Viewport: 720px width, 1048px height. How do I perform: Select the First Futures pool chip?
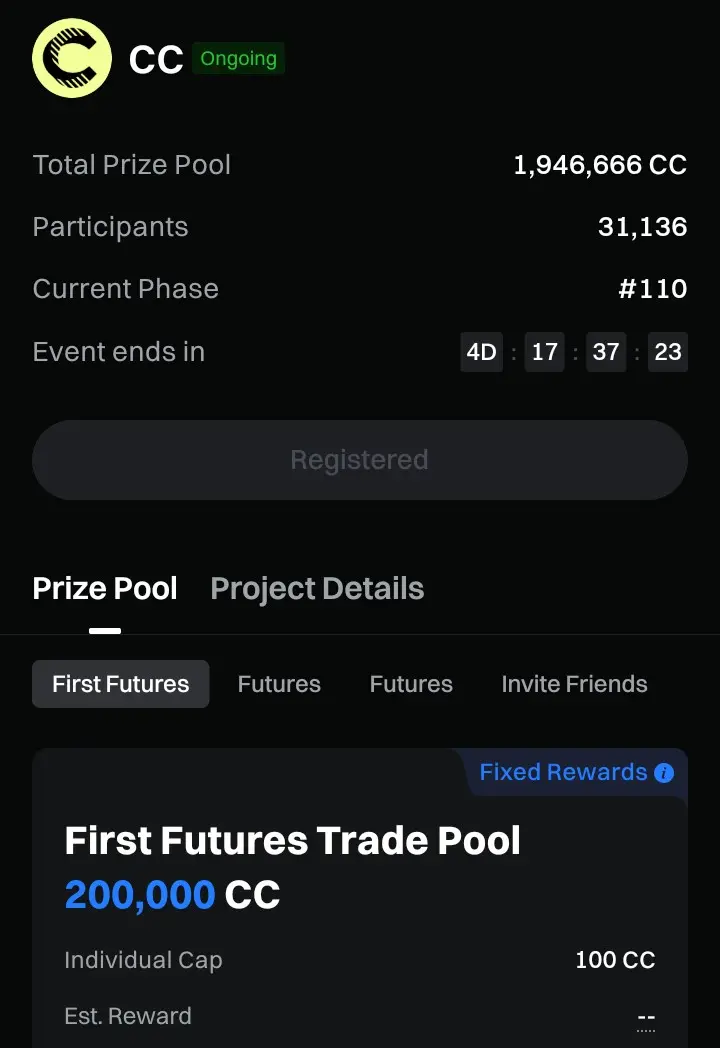121,684
